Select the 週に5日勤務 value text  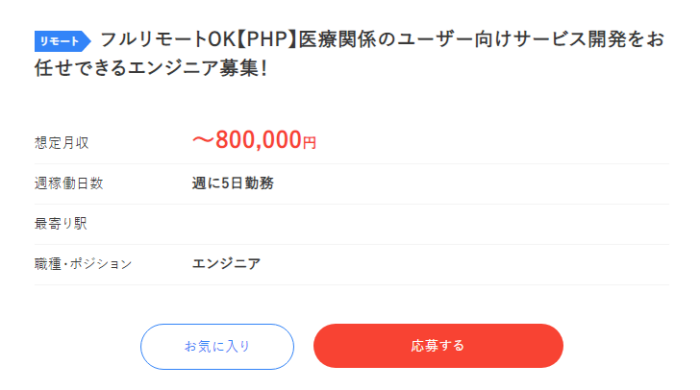coord(233,183)
